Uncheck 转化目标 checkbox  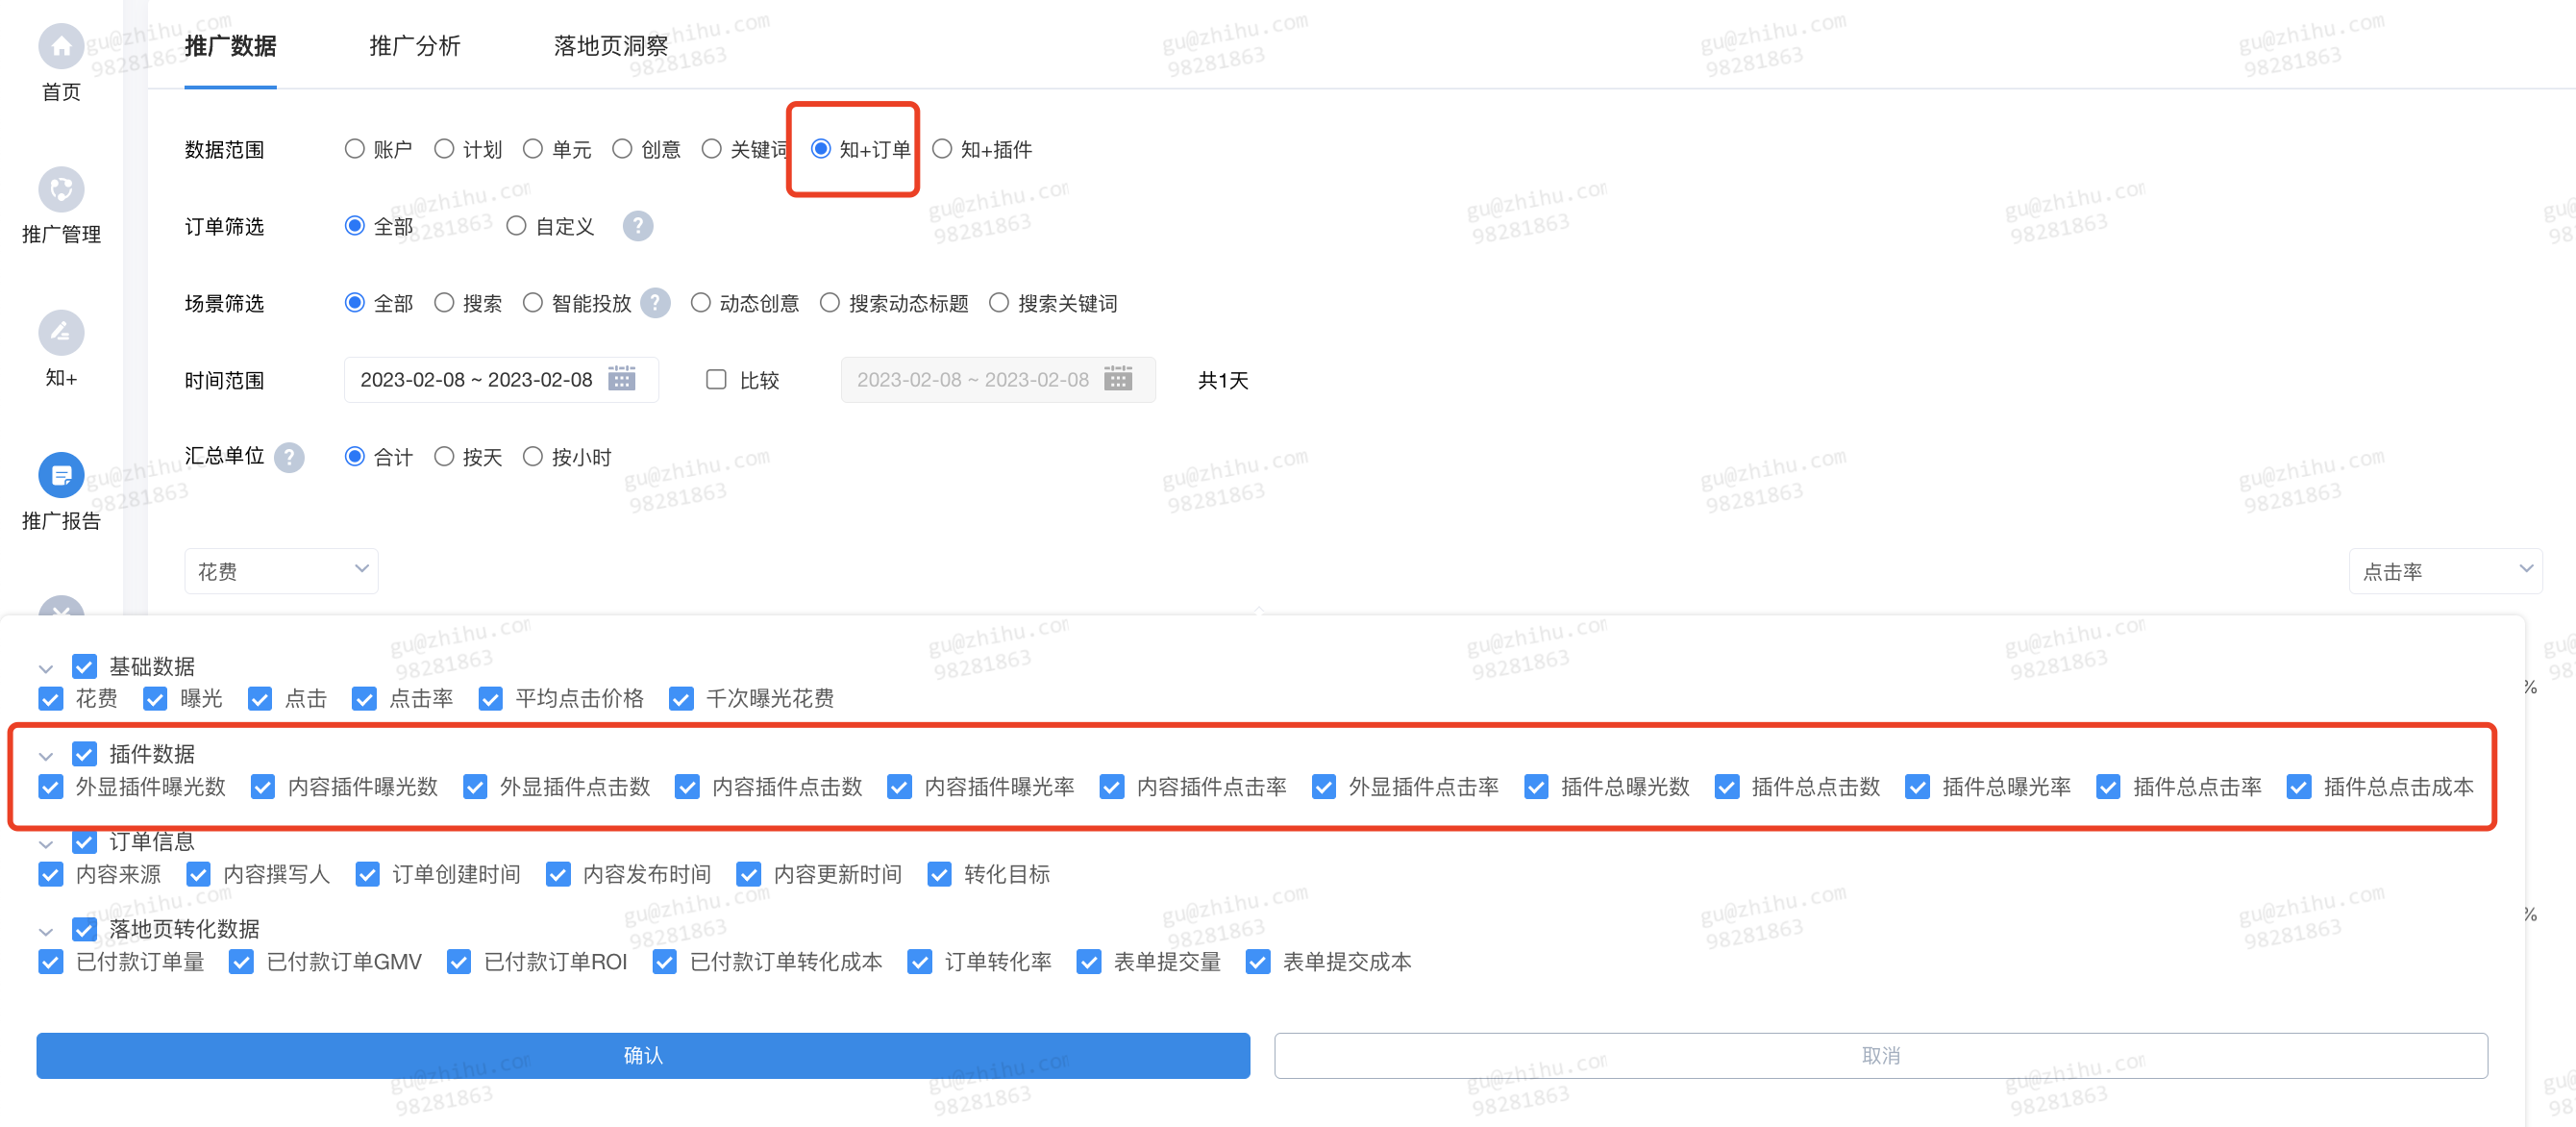click(x=939, y=875)
